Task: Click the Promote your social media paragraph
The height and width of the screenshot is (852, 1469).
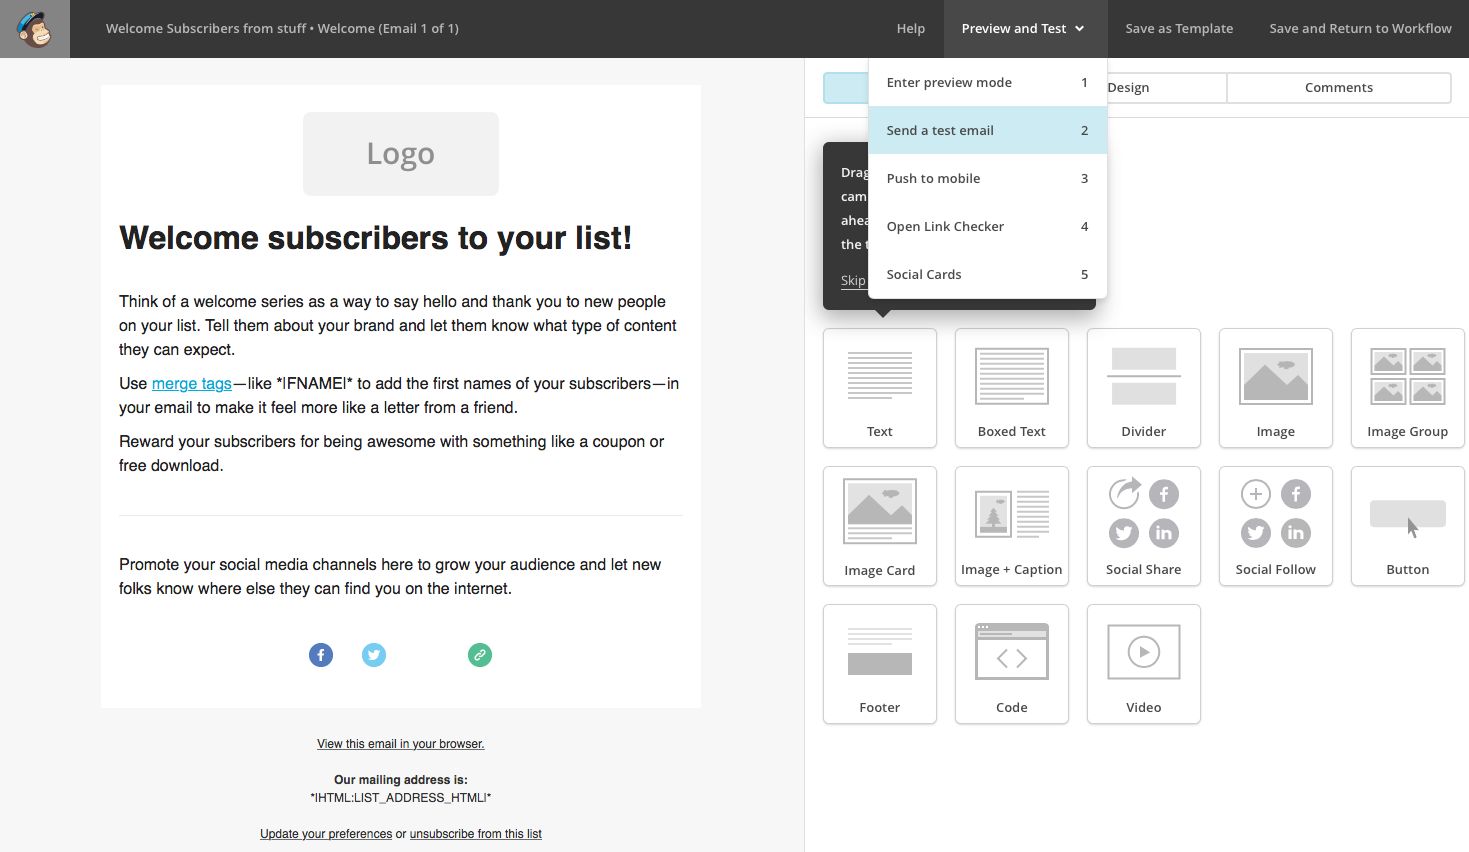Action: 390,577
